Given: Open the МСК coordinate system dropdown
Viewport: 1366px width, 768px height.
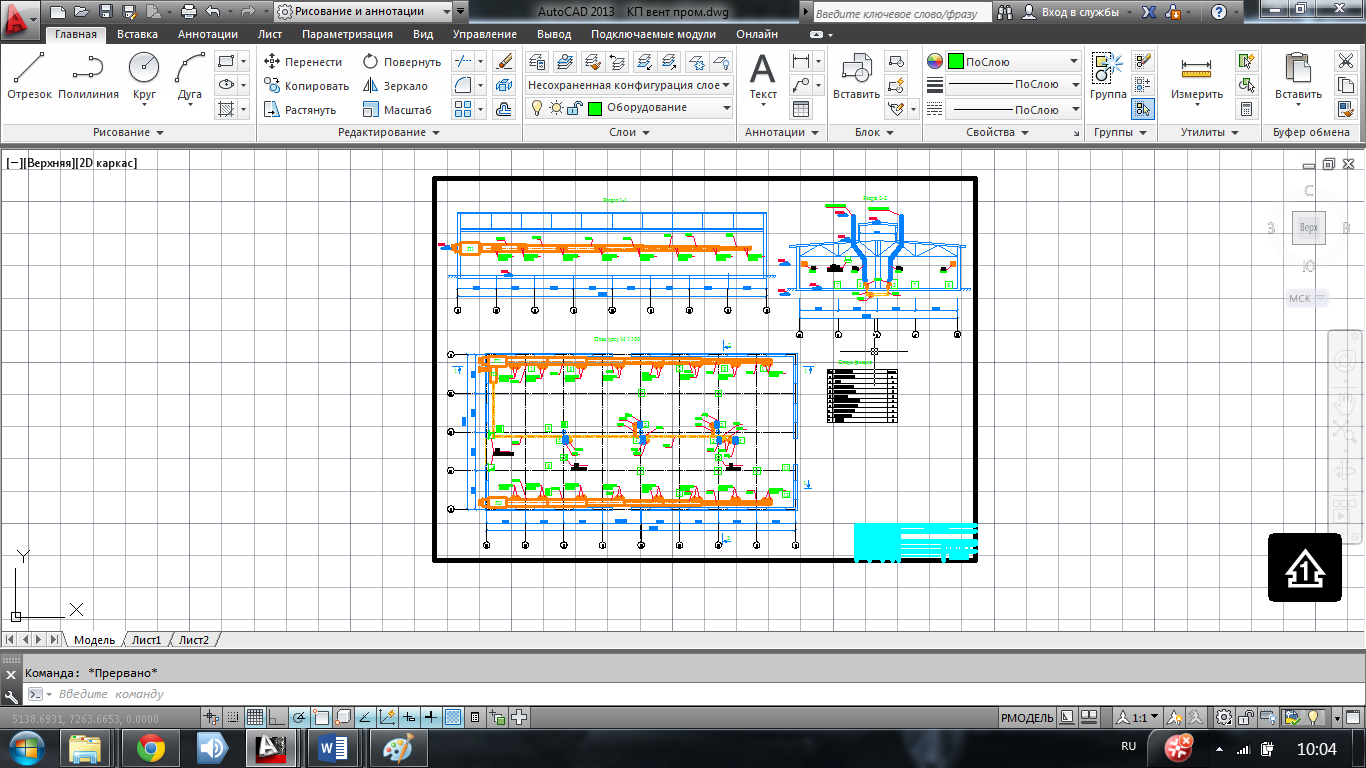Looking at the screenshot, I should [x=1307, y=298].
